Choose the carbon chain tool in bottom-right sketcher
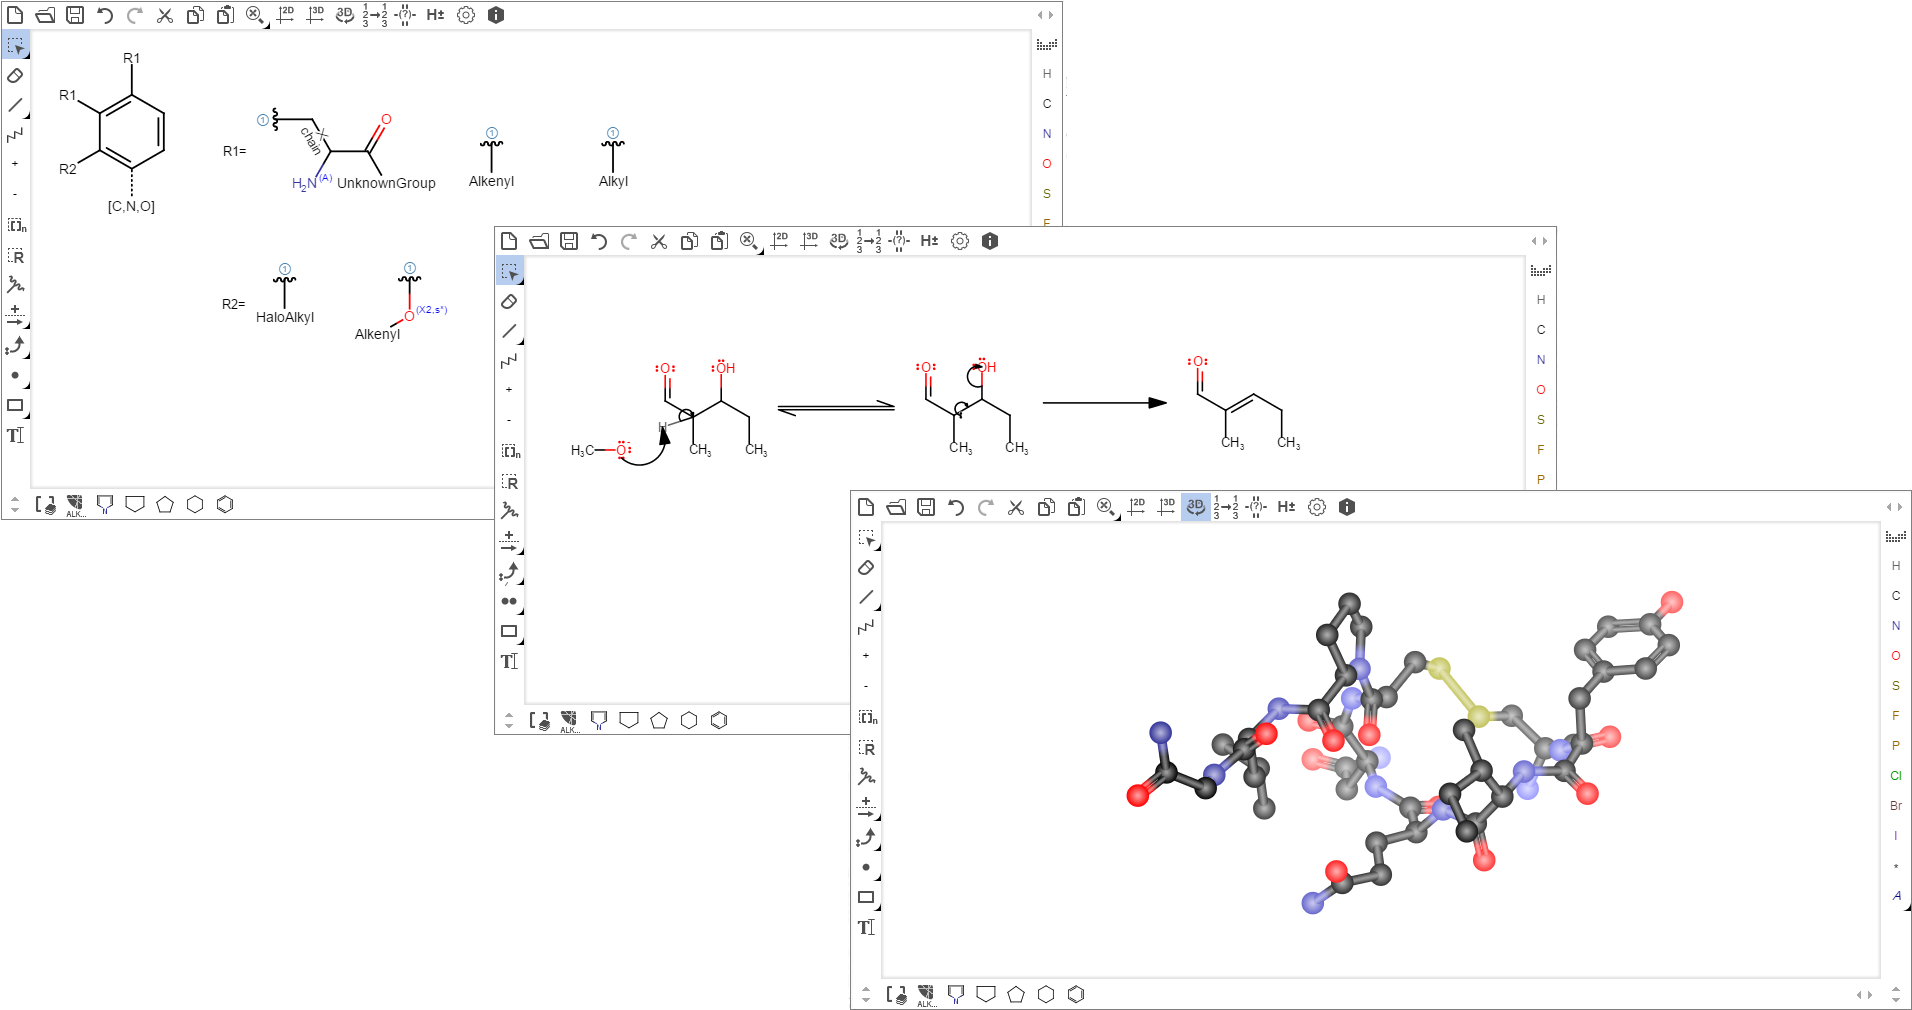The image size is (1912, 1010). click(866, 627)
